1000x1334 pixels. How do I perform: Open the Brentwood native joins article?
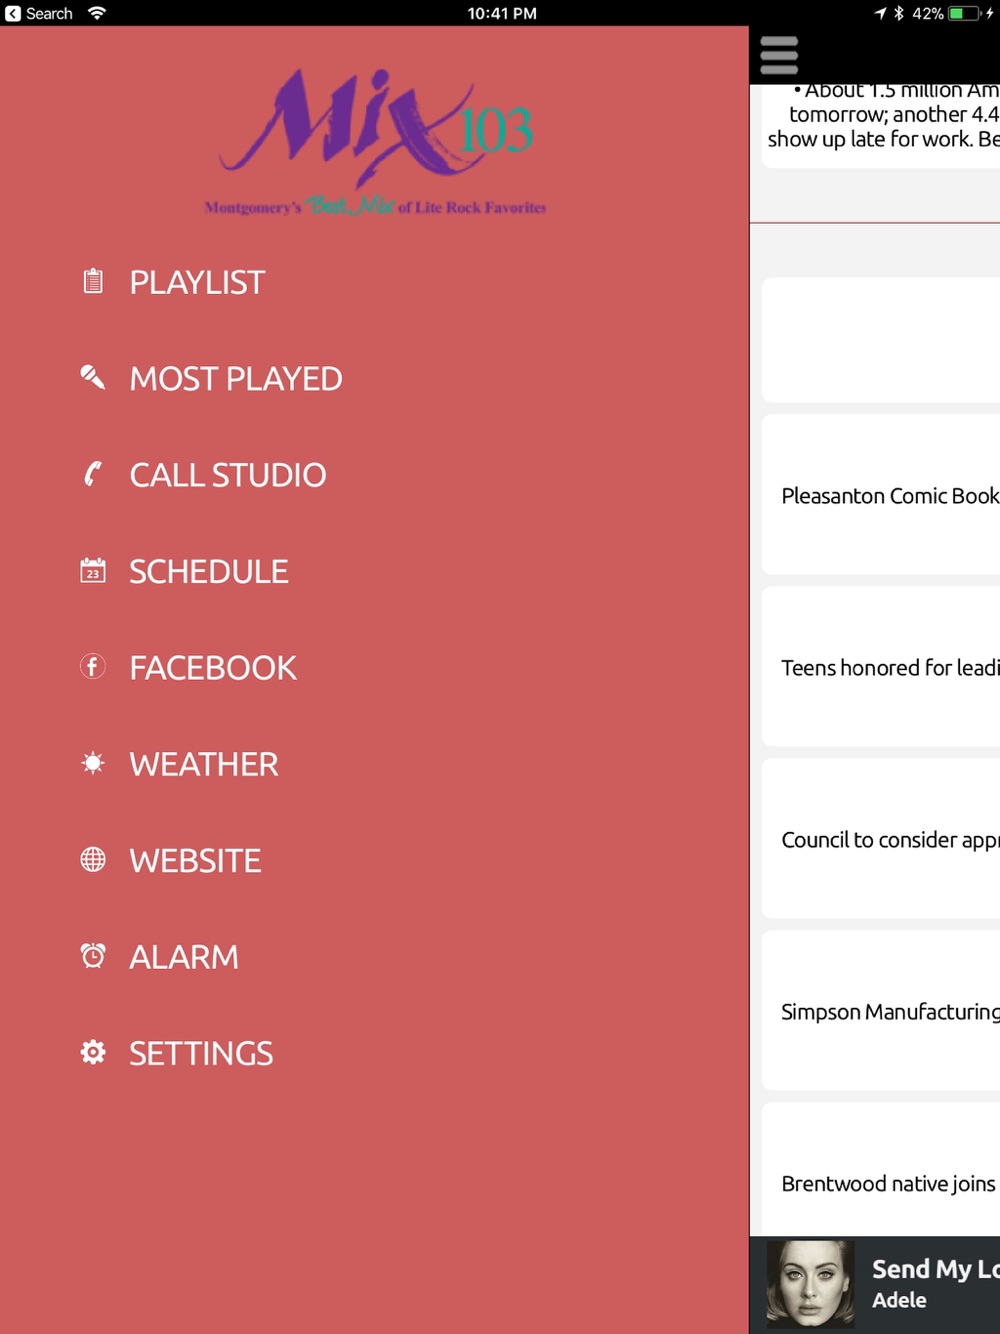point(881,1170)
